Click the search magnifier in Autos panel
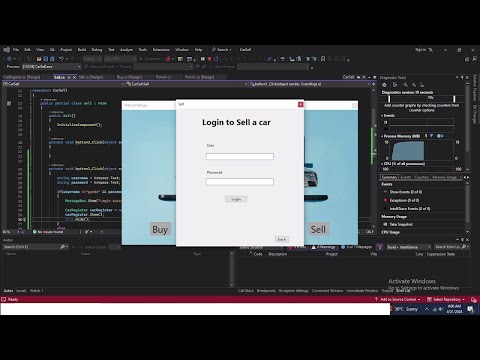The height and width of the screenshot is (360, 480). click(62, 247)
